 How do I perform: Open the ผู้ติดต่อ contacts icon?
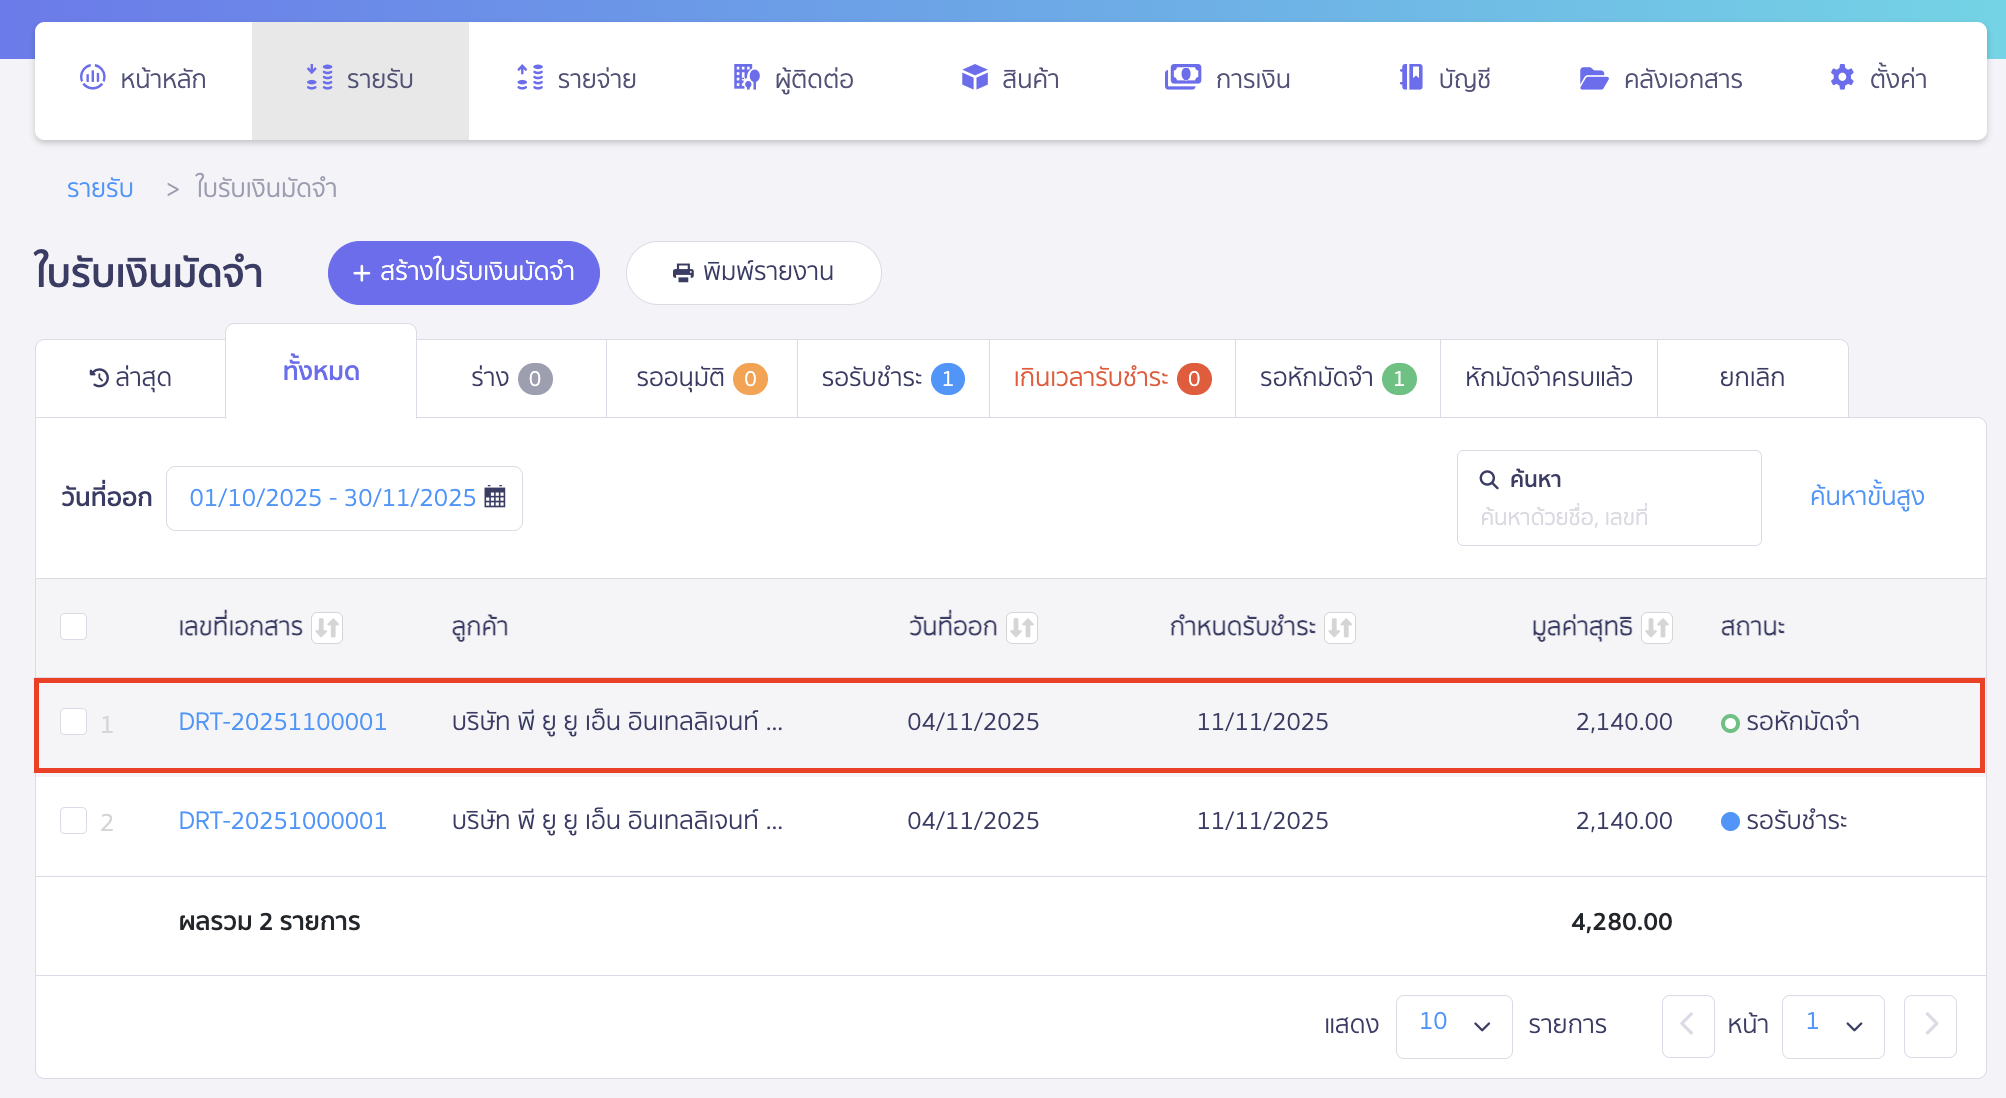744,78
